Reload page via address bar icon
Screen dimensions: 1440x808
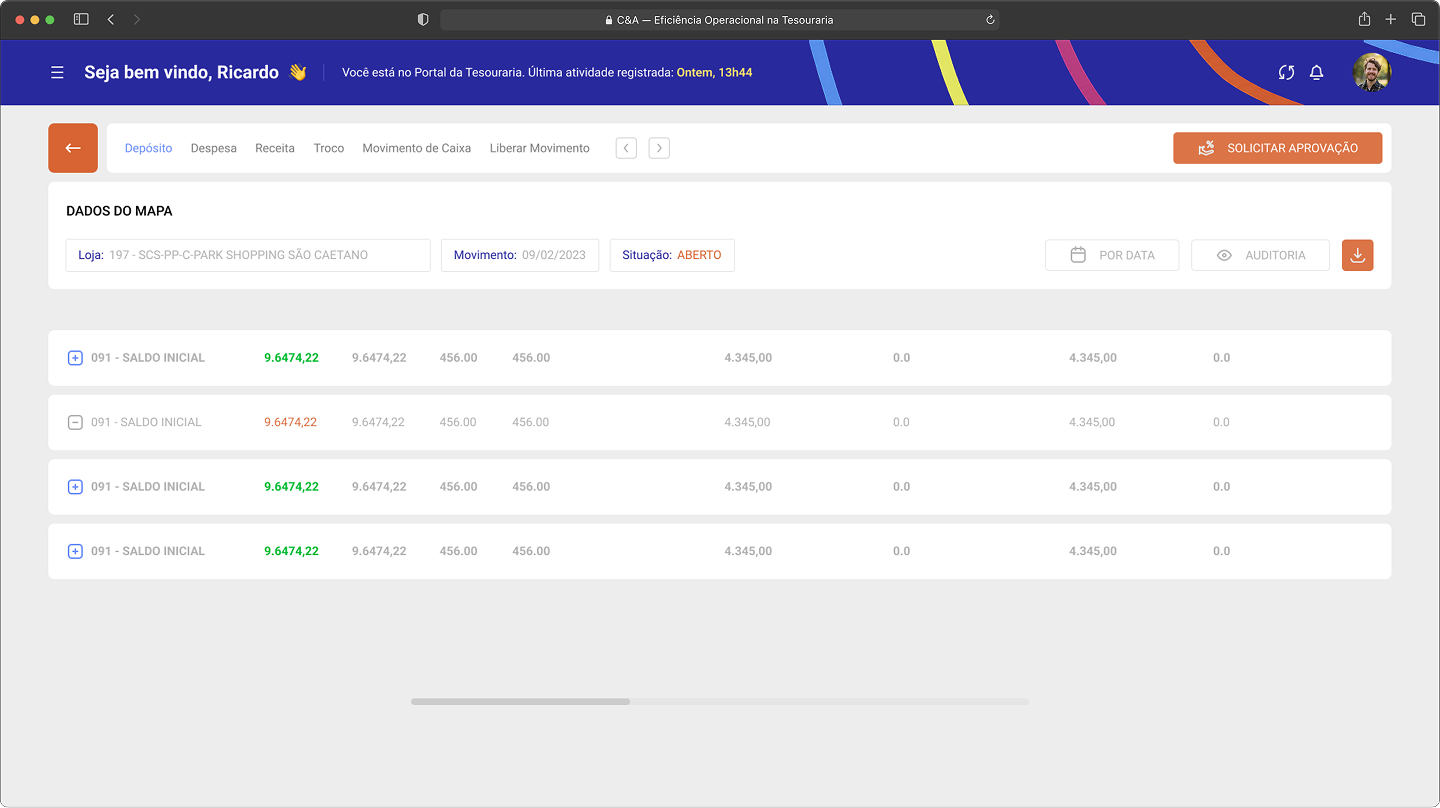(x=990, y=19)
